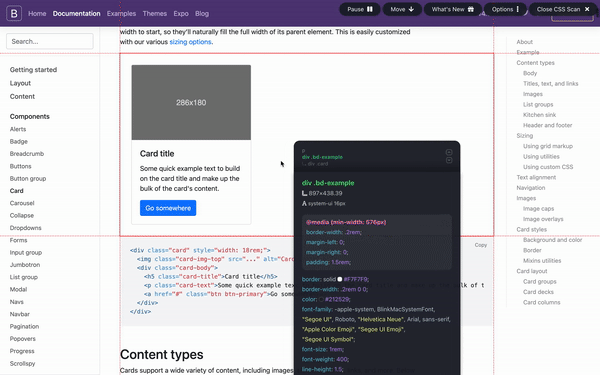Screen dimensions: 600x375
Task: Jump to About in table of contents
Action: [x=525, y=42]
